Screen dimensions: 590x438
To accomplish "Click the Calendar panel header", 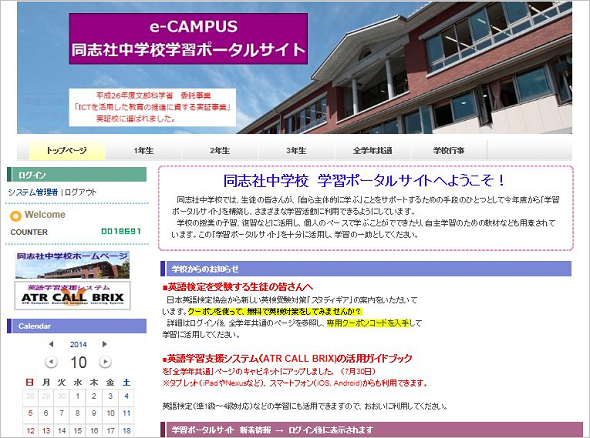I will [77, 326].
